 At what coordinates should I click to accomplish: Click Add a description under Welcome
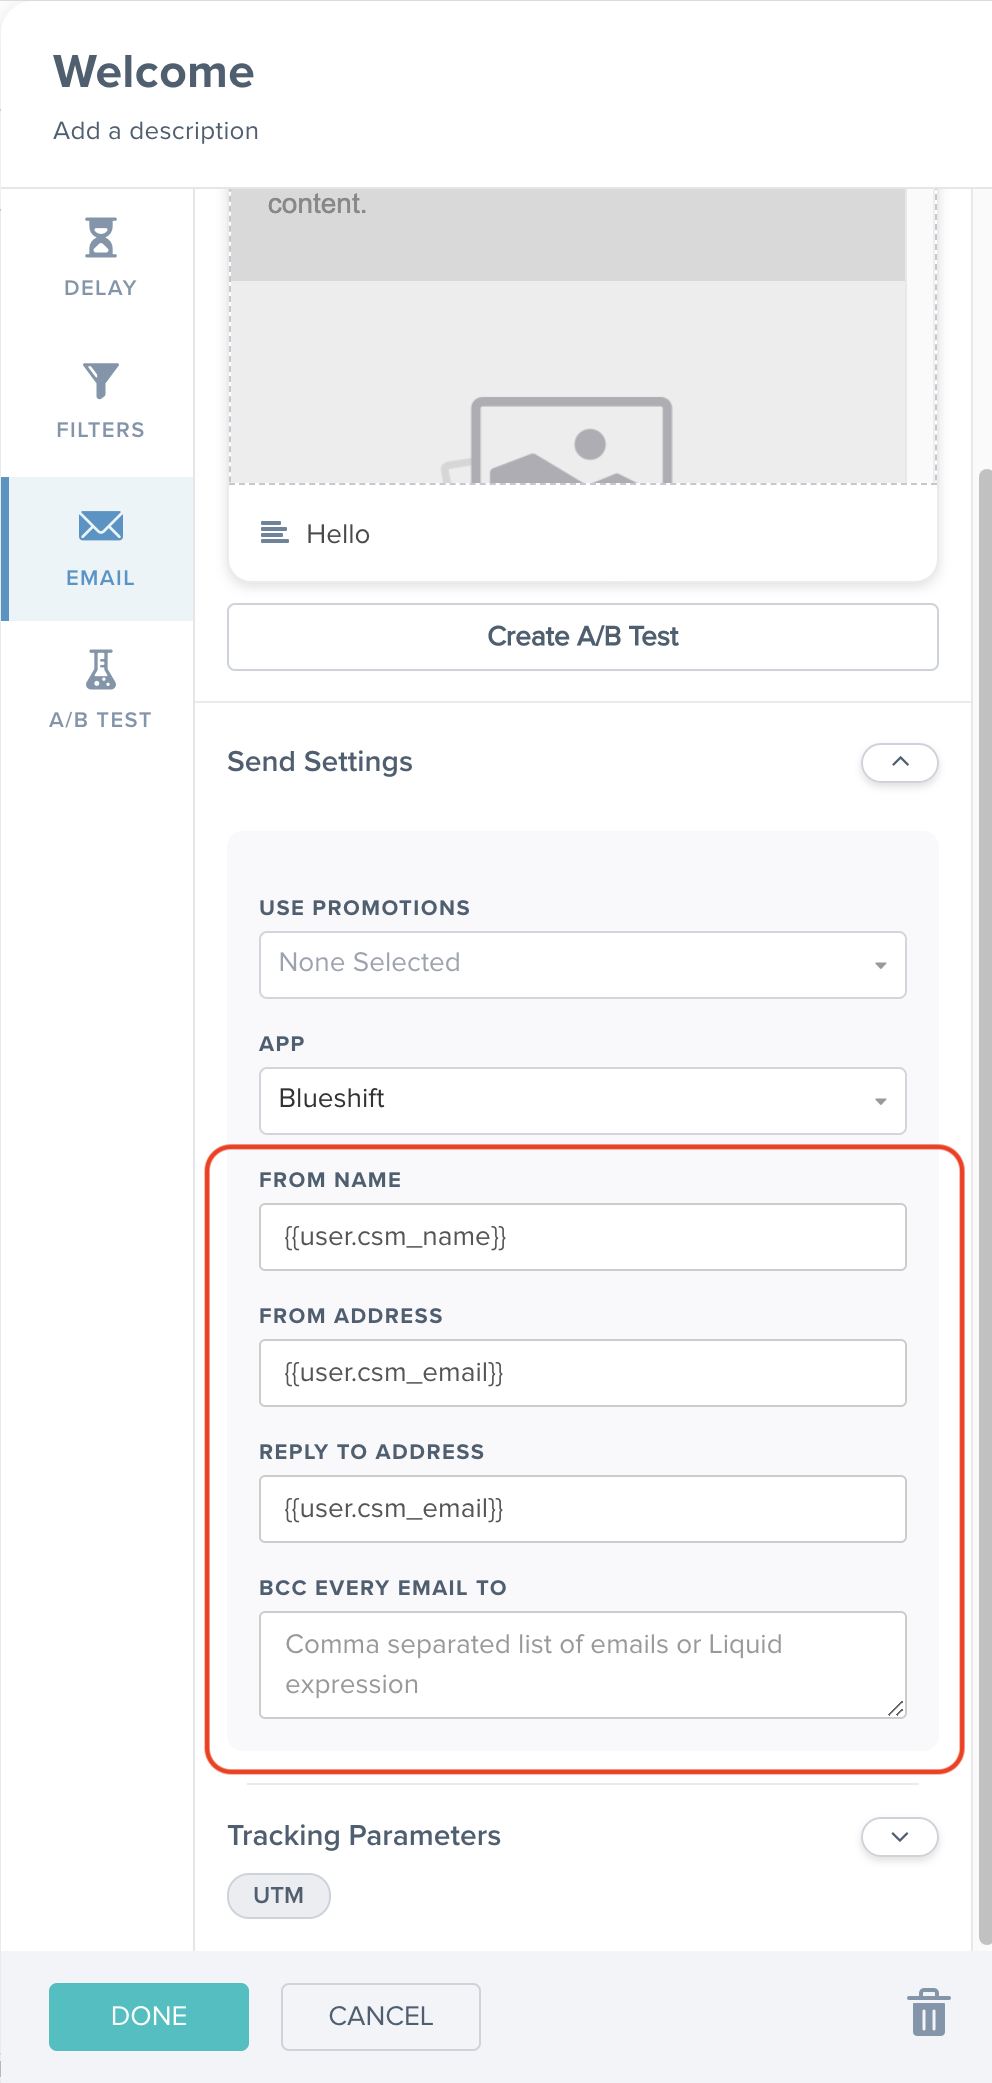(156, 130)
